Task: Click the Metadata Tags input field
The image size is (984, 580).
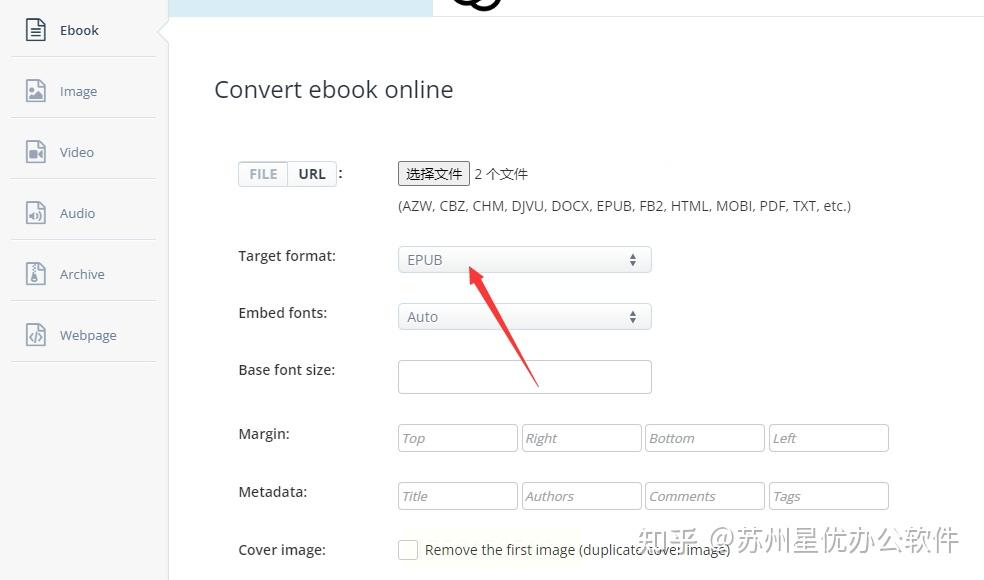Action: (828, 496)
